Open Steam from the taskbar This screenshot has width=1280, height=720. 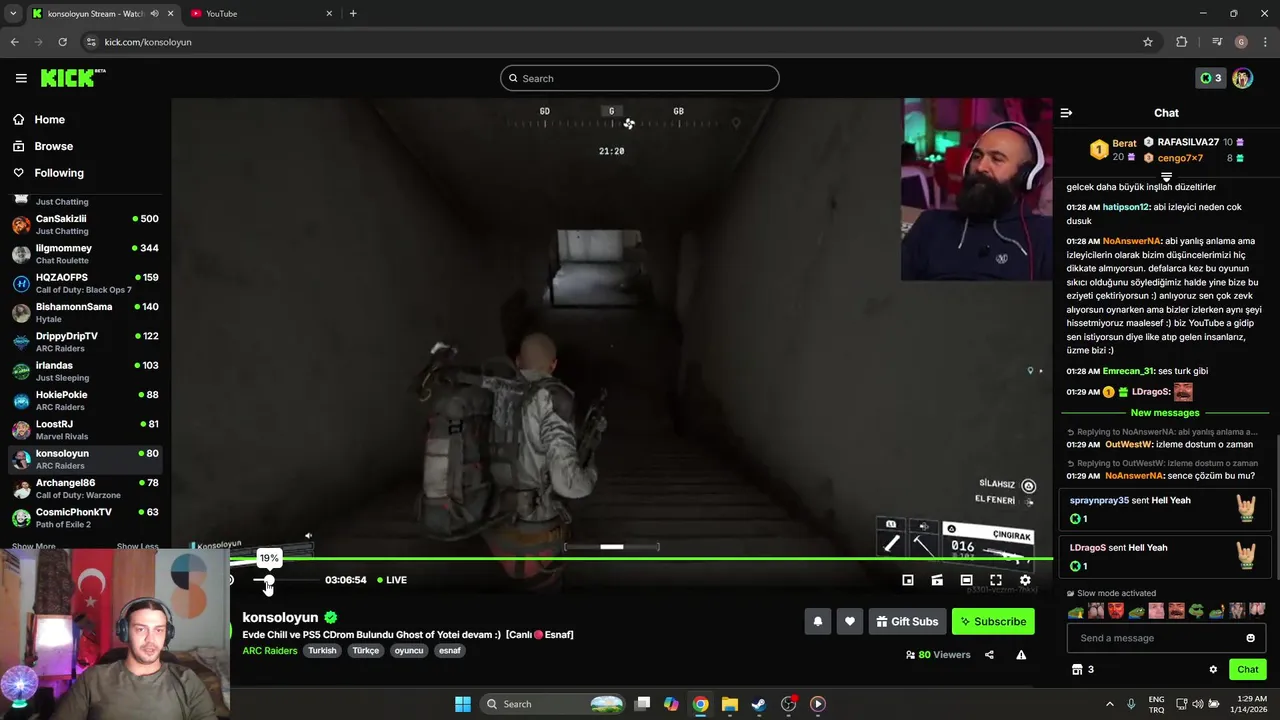(759, 704)
